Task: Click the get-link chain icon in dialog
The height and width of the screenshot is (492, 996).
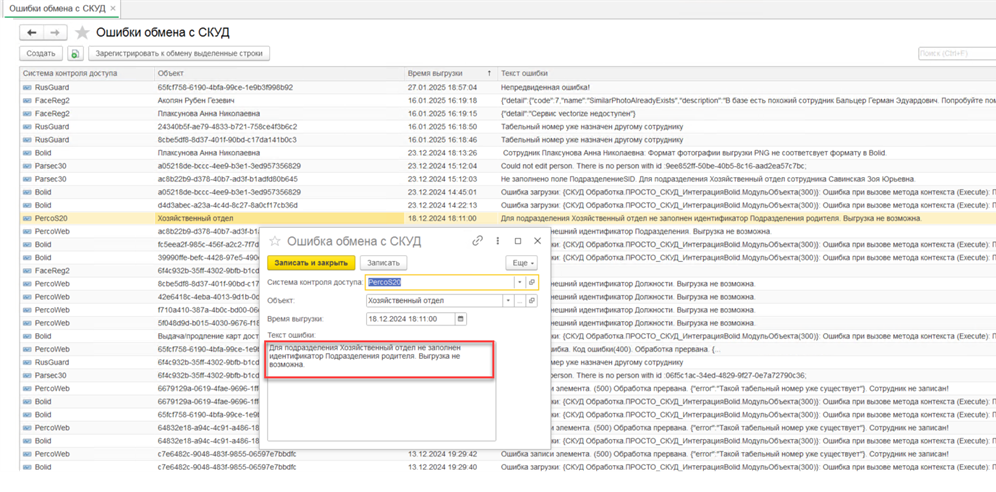Action: pos(478,241)
